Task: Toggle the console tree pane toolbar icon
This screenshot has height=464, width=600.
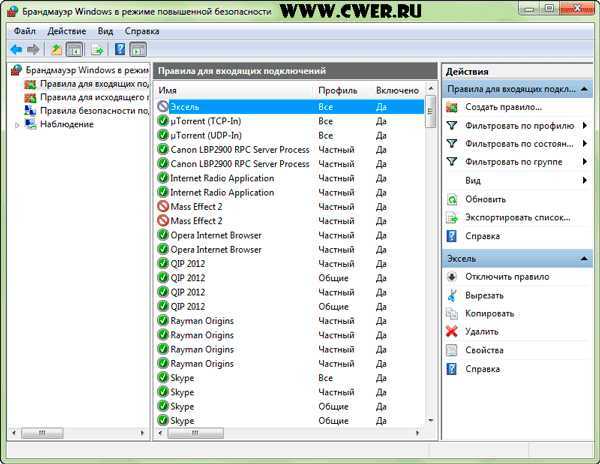Action: (75, 49)
